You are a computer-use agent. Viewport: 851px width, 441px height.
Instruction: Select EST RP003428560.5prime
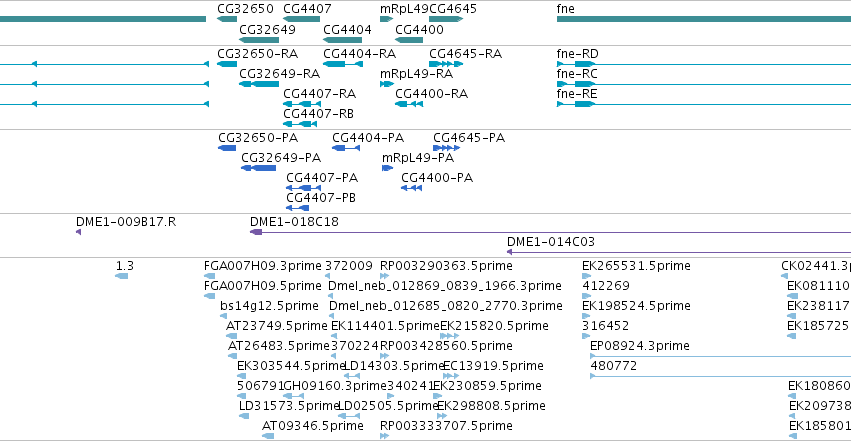click(x=446, y=346)
